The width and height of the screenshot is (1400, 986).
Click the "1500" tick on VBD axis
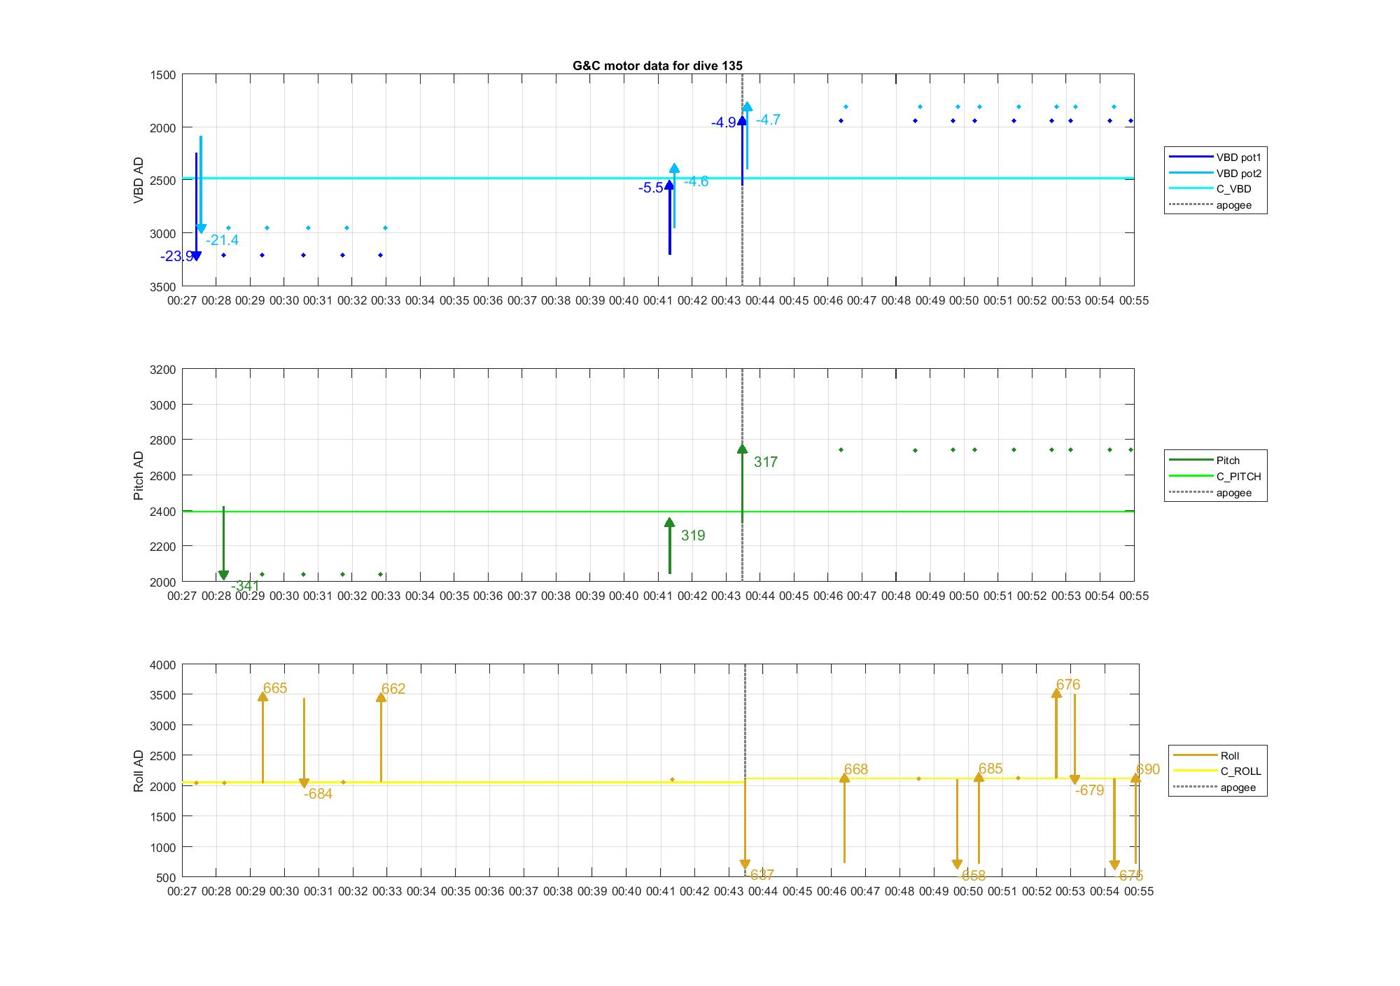pos(162,75)
